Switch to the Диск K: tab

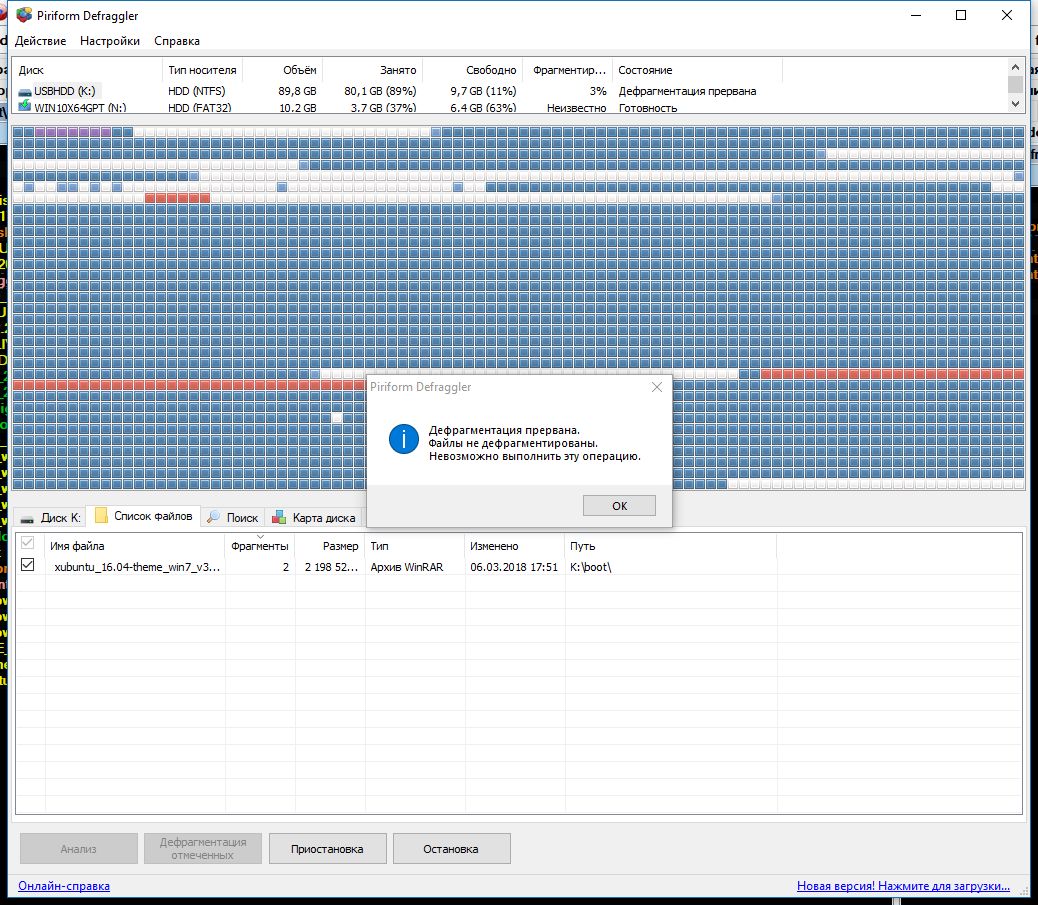pyautogui.click(x=50, y=518)
